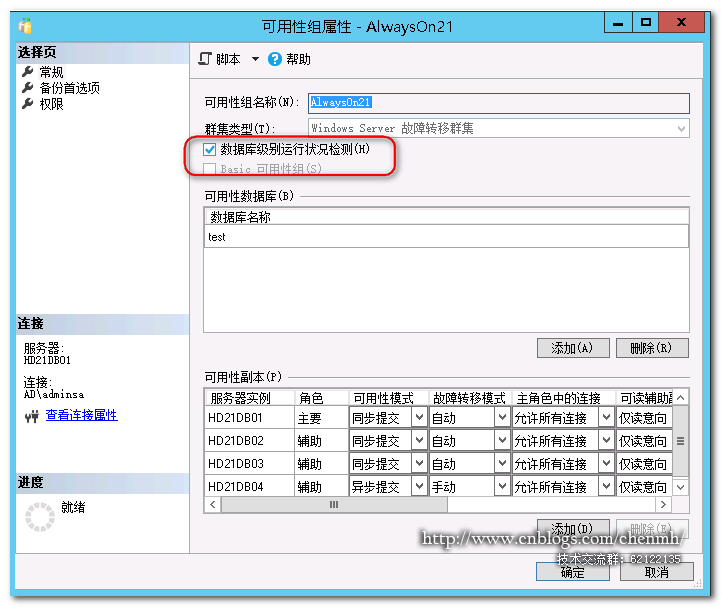This screenshot has height=607, width=722.
Task: Click wrench icon beside 常规 page
Action: click(28, 72)
